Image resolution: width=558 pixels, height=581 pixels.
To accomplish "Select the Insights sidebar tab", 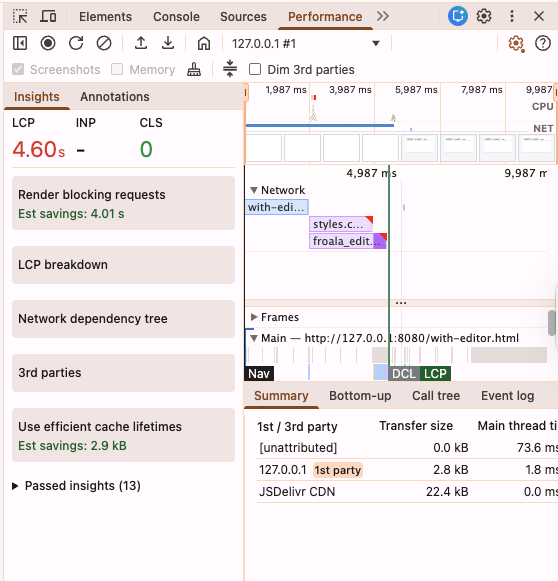I will pos(37,97).
